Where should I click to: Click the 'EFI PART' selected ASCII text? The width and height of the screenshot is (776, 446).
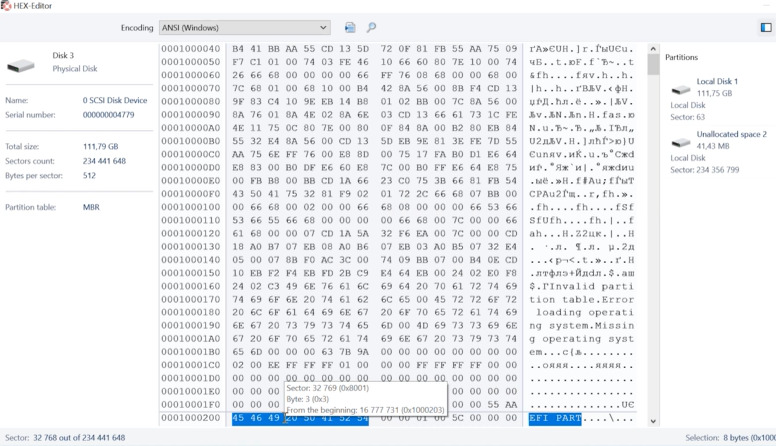pos(555,418)
